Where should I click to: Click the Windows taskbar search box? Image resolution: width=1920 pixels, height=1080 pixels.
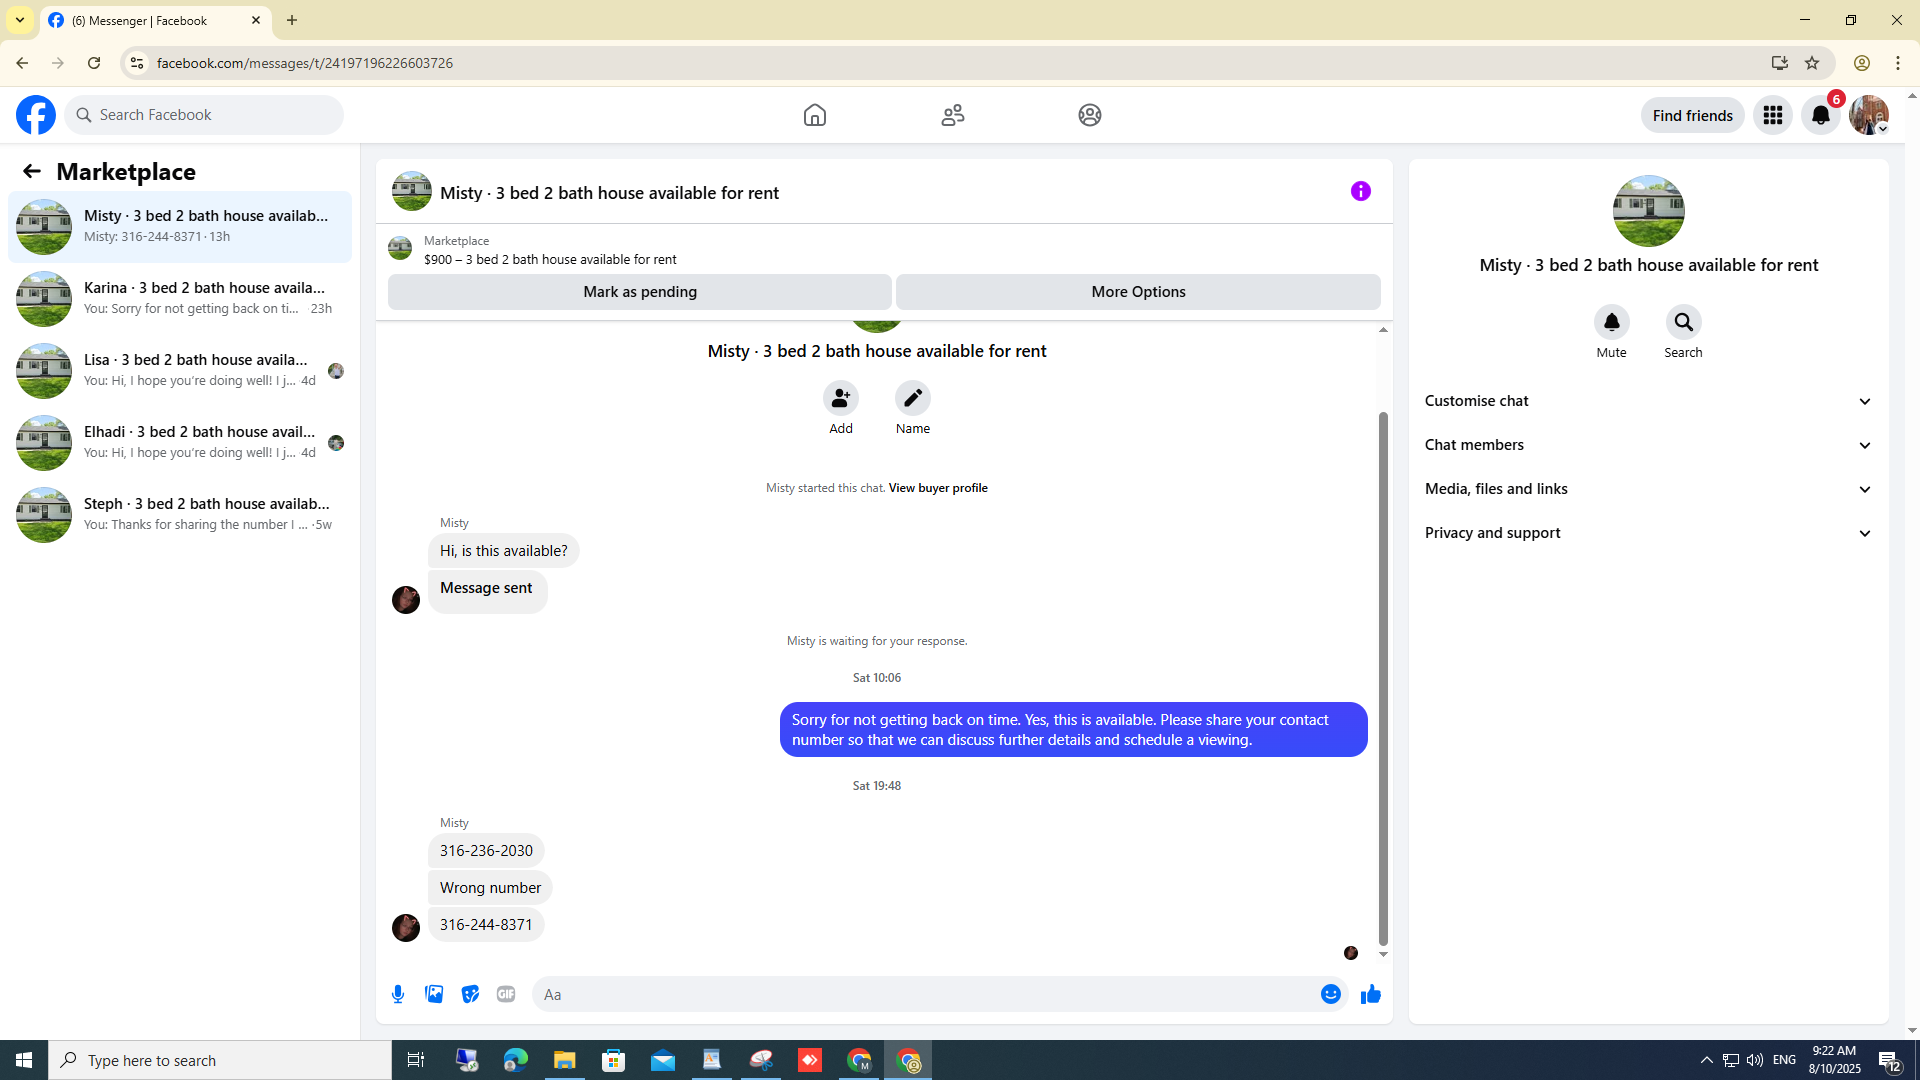[x=220, y=1060]
